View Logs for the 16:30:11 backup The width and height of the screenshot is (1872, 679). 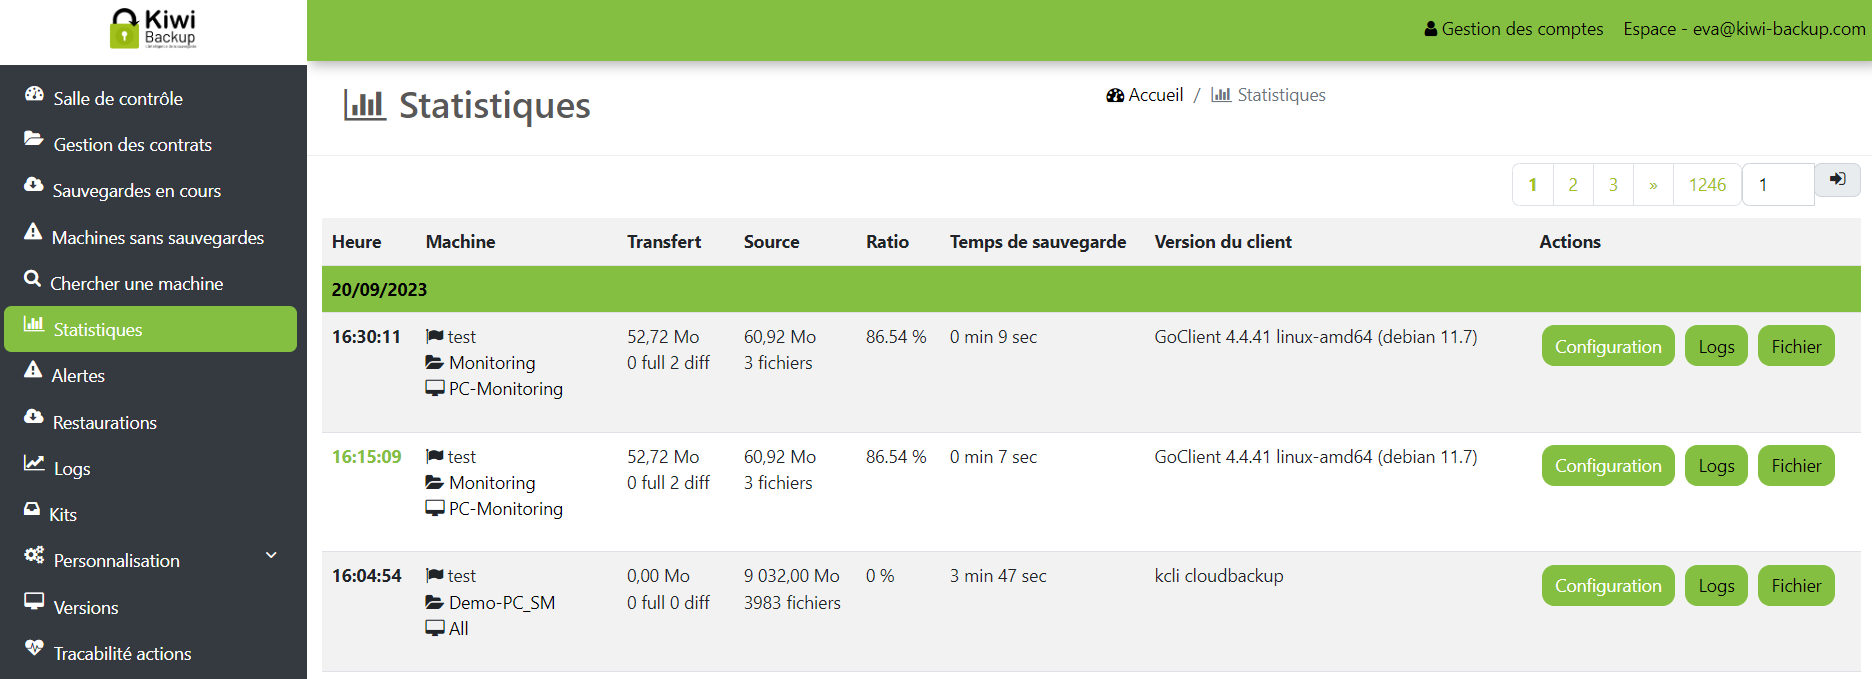coord(1716,346)
